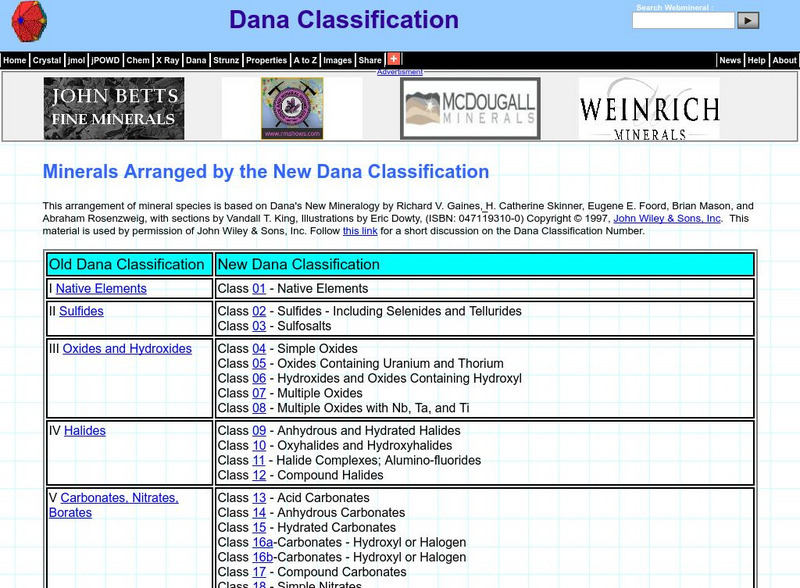Open Class 03 Sulfosalts link

259,326
